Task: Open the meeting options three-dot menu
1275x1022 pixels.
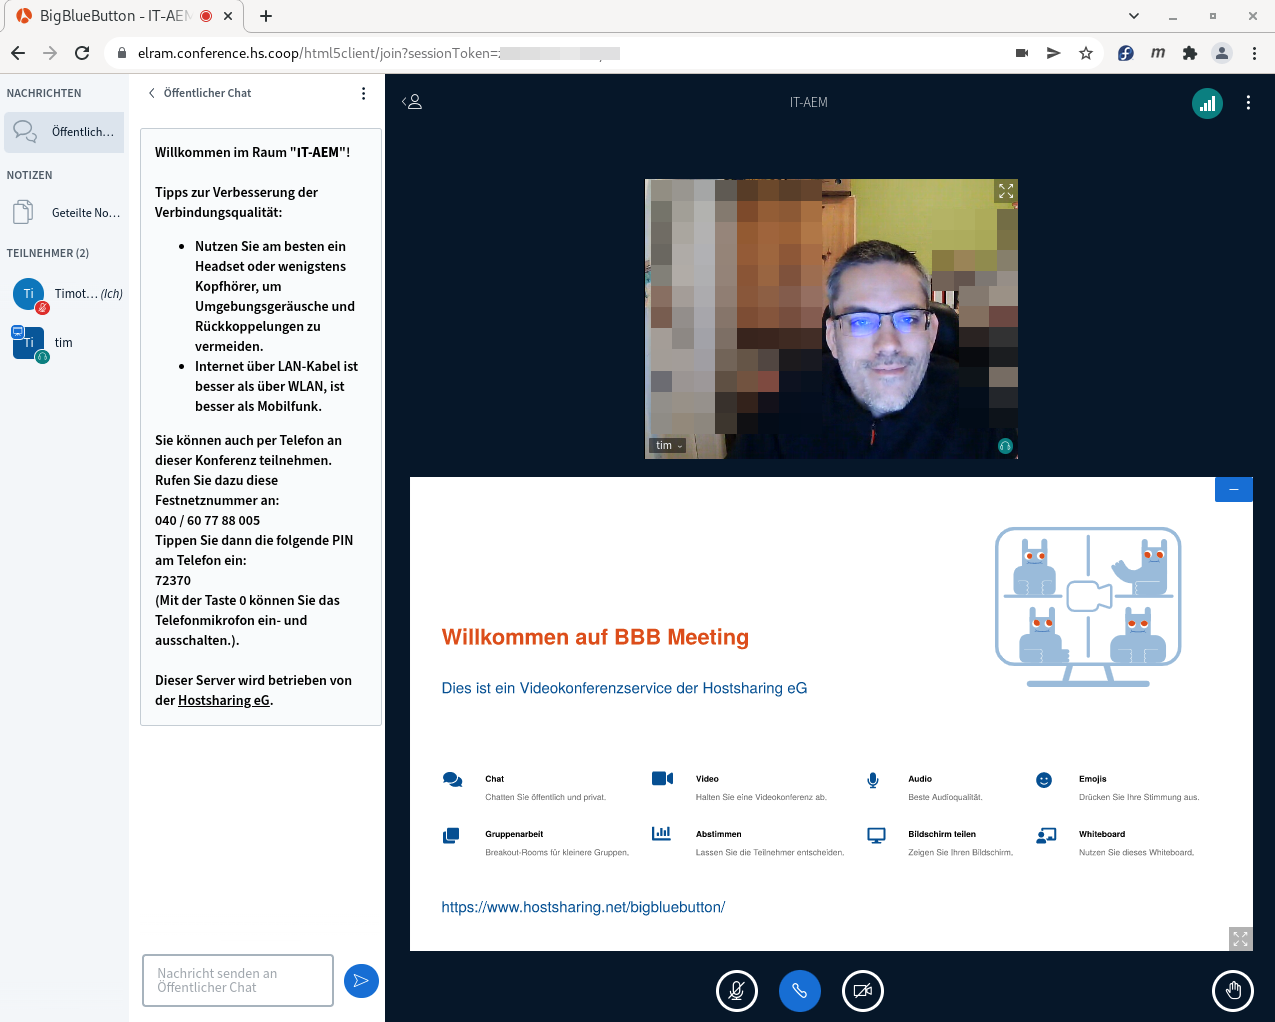Action: [x=1248, y=103]
